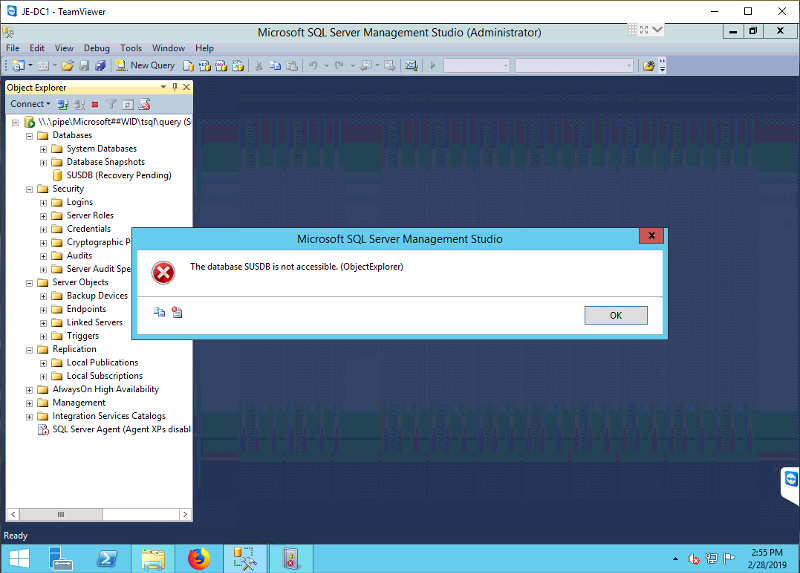800x573 pixels.
Task: Click the Redo arrow icon
Action: (x=339, y=65)
